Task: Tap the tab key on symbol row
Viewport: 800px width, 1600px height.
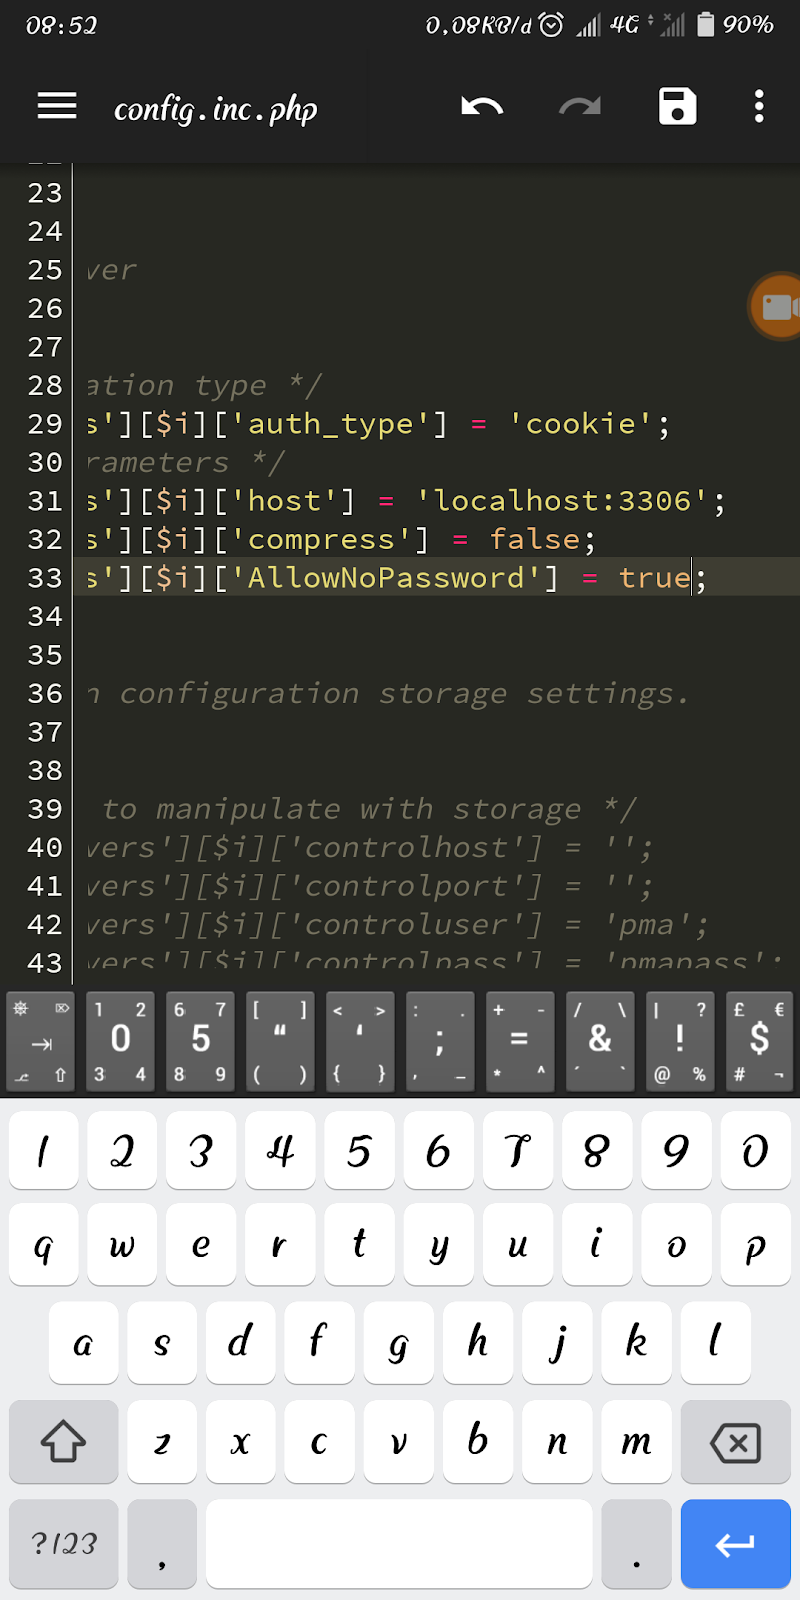Action: pyautogui.click(x=41, y=1041)
